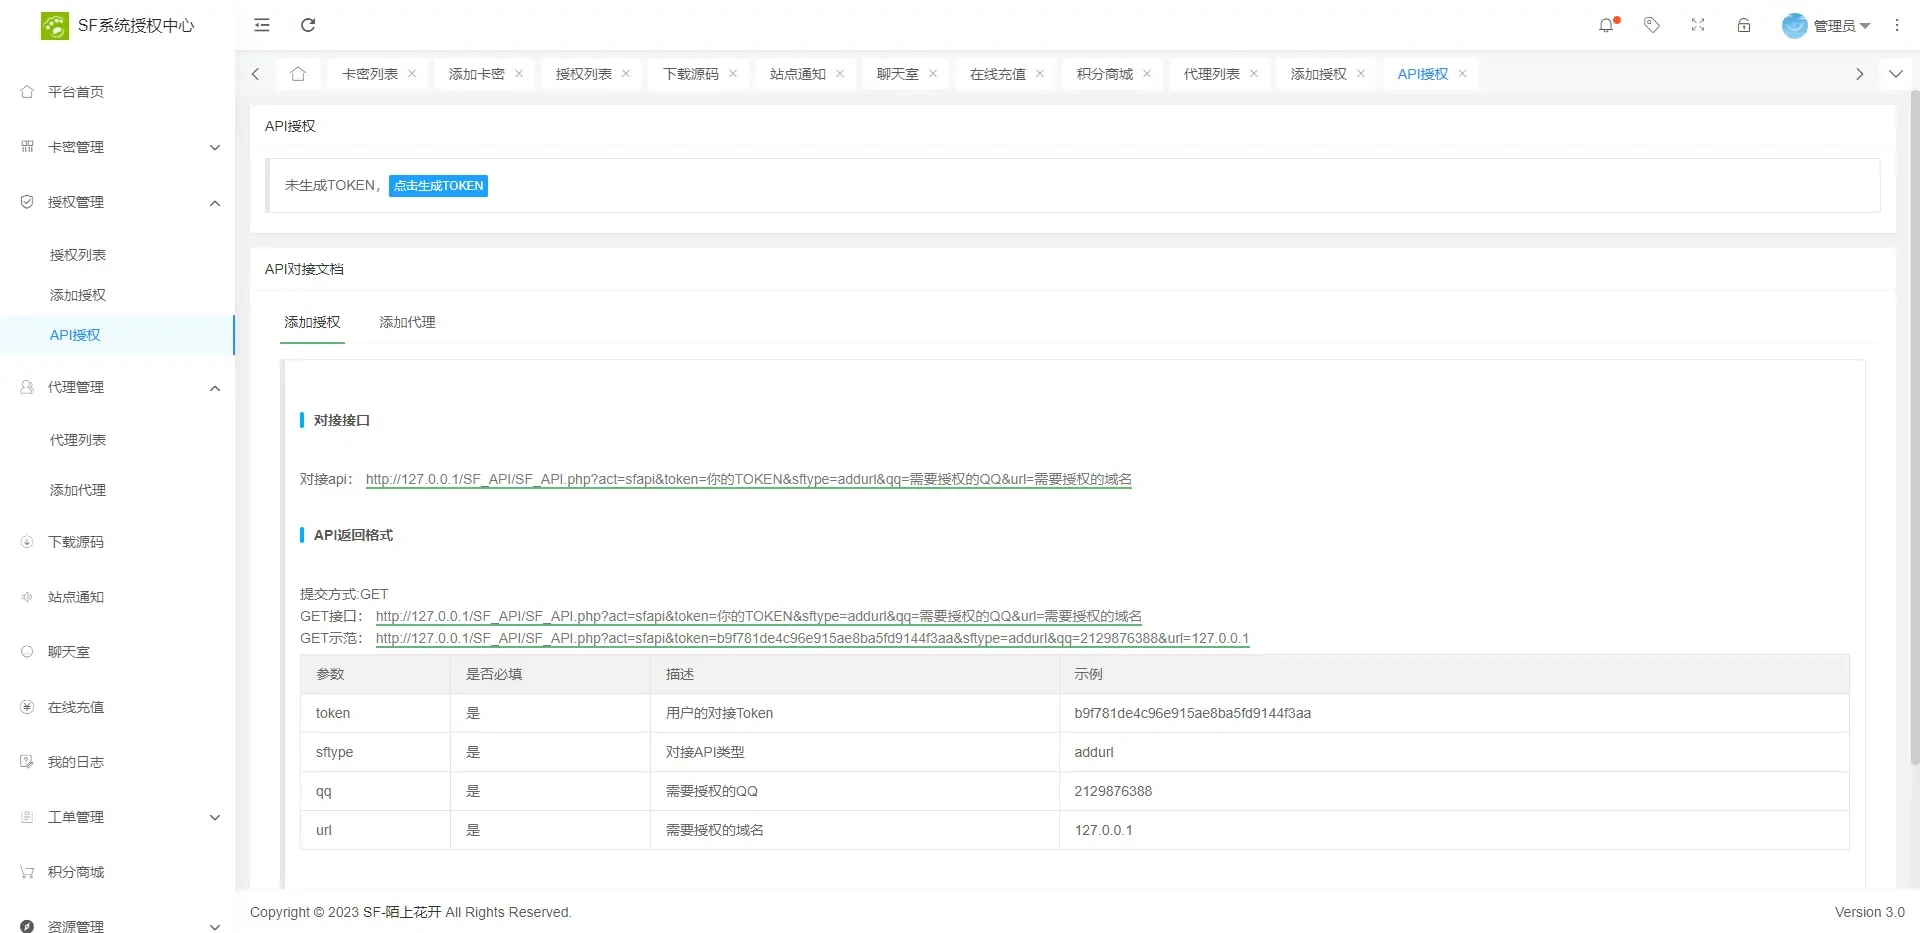Open the tag icon in header

(x=1652, y=25)
